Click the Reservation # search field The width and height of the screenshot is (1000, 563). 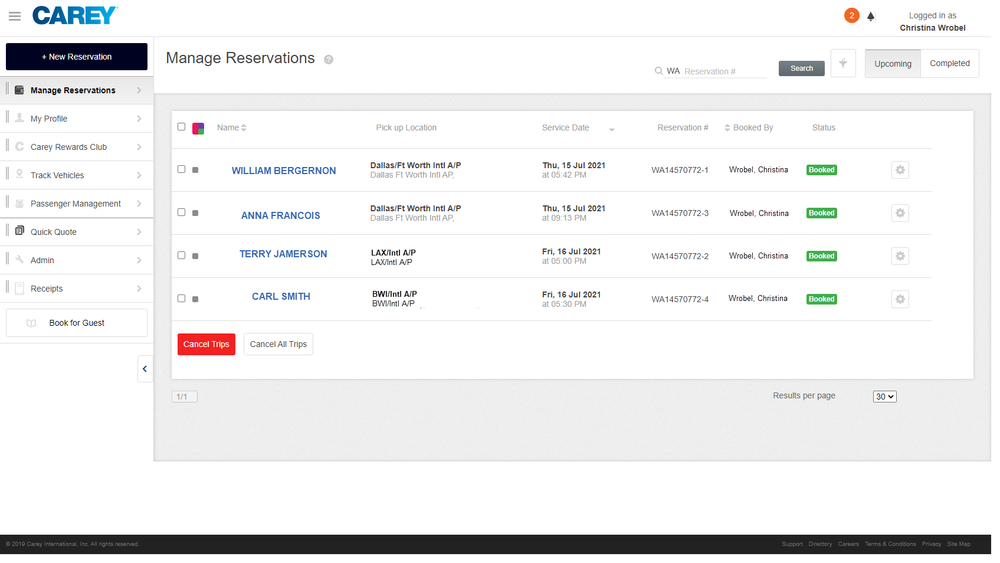click(x=724, y=71)
